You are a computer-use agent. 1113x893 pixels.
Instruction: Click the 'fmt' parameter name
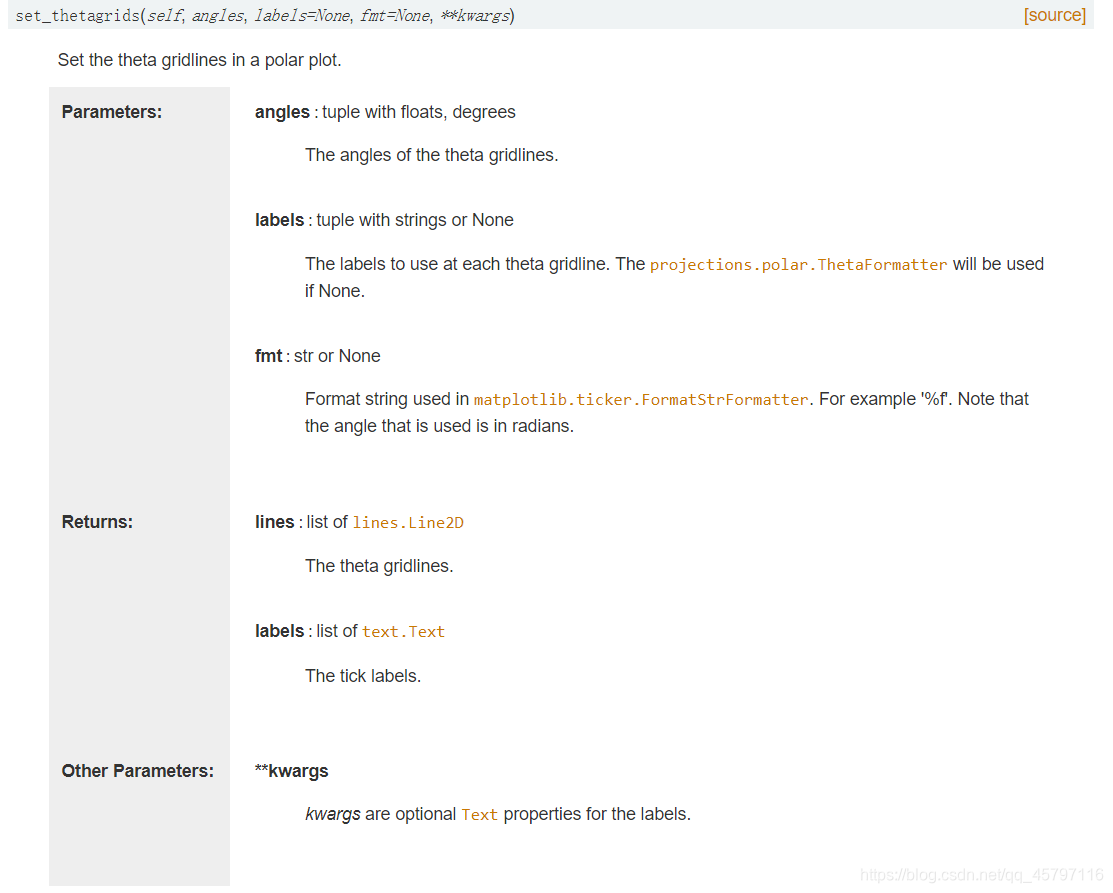point(268,356)
